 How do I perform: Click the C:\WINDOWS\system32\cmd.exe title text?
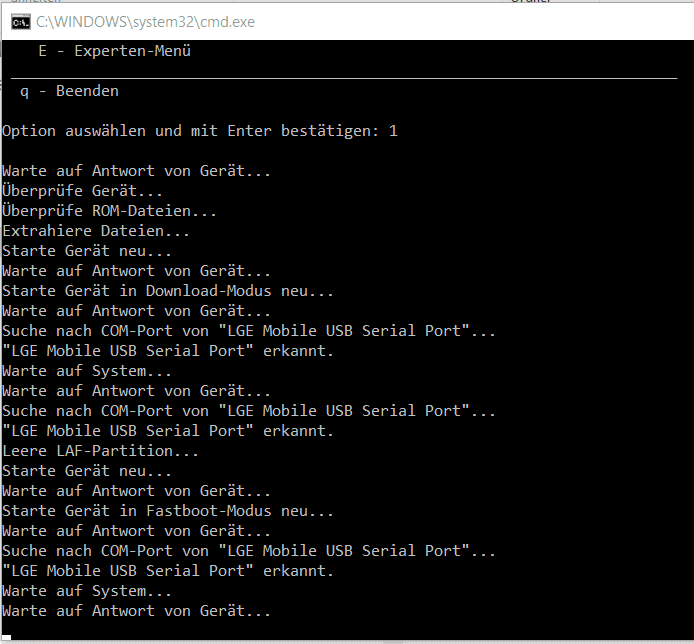(145, 22)
